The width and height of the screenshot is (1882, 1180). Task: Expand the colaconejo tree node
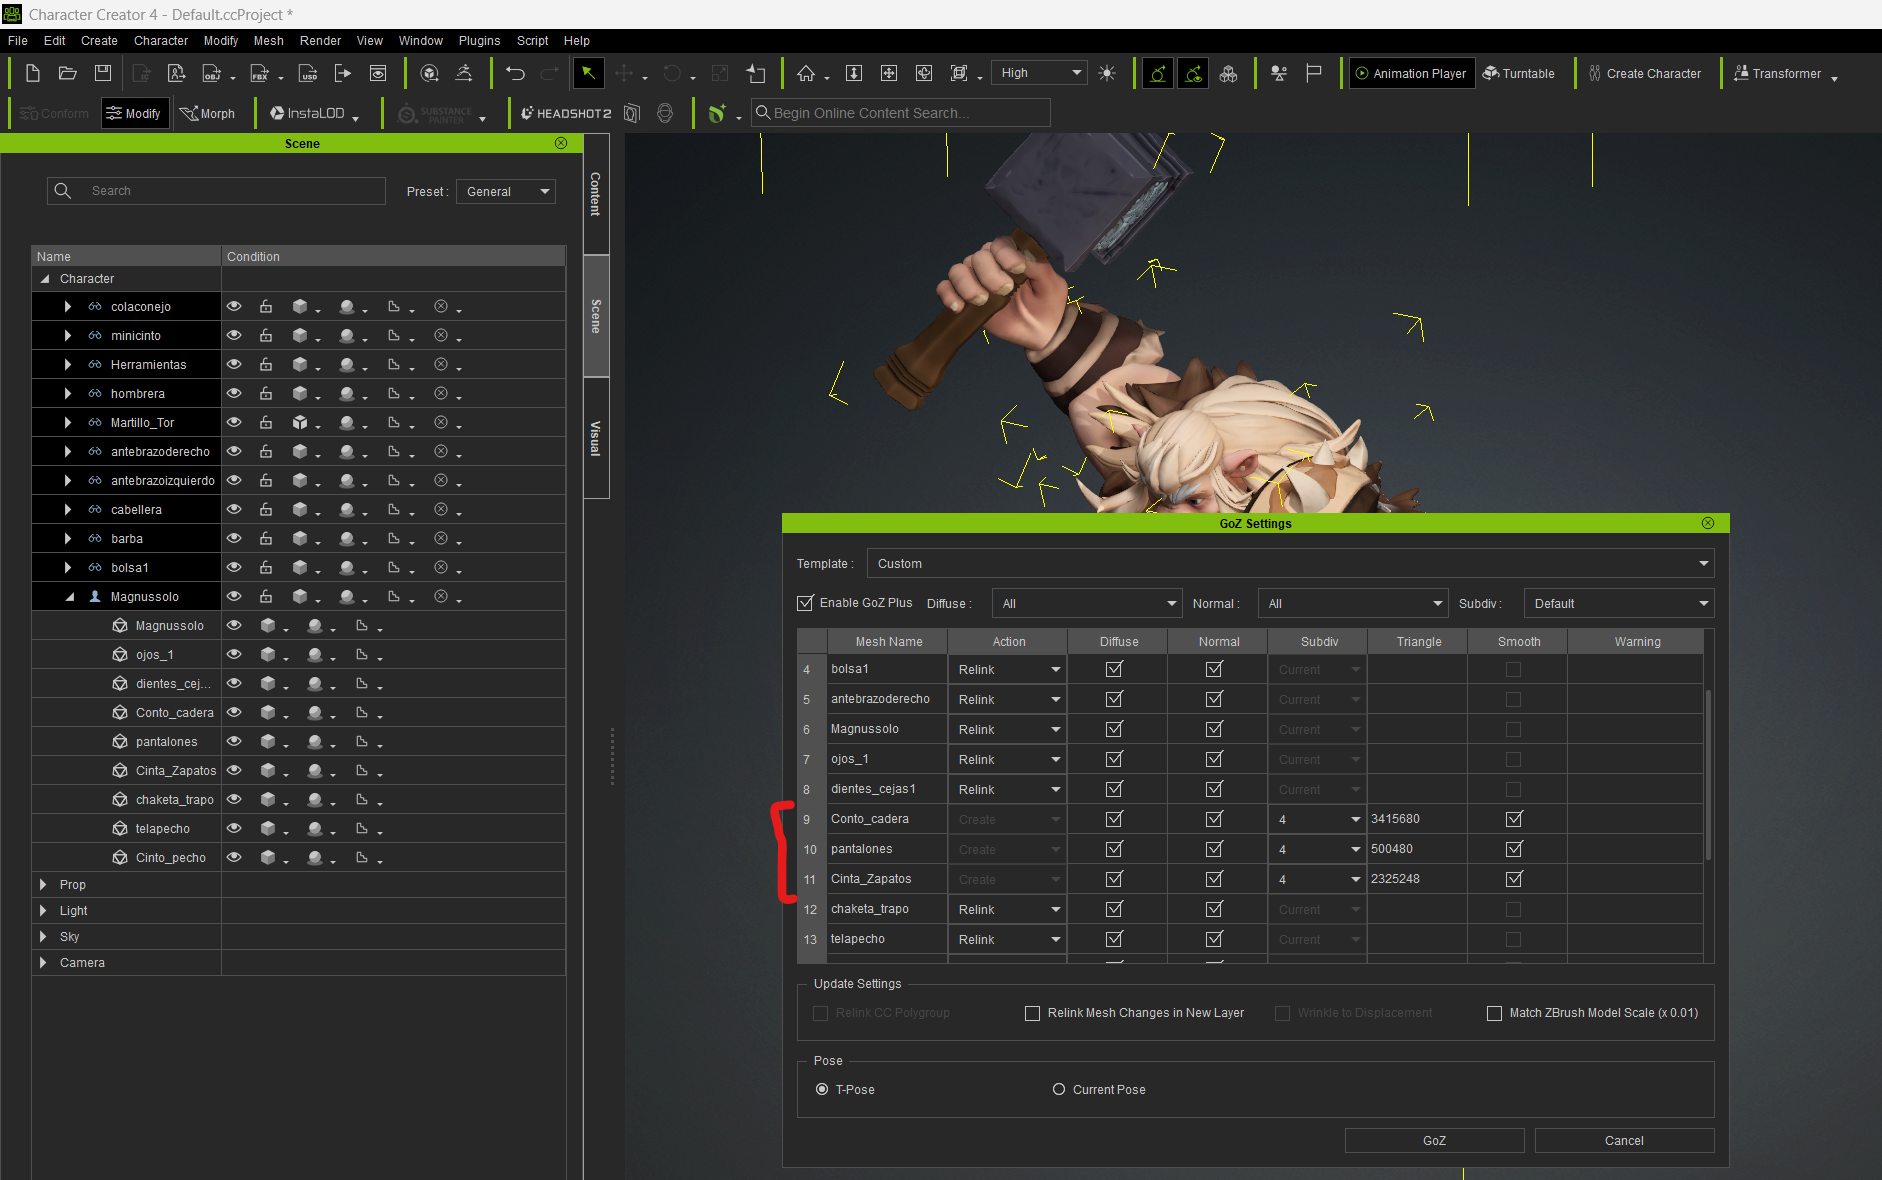click(67, 306)
